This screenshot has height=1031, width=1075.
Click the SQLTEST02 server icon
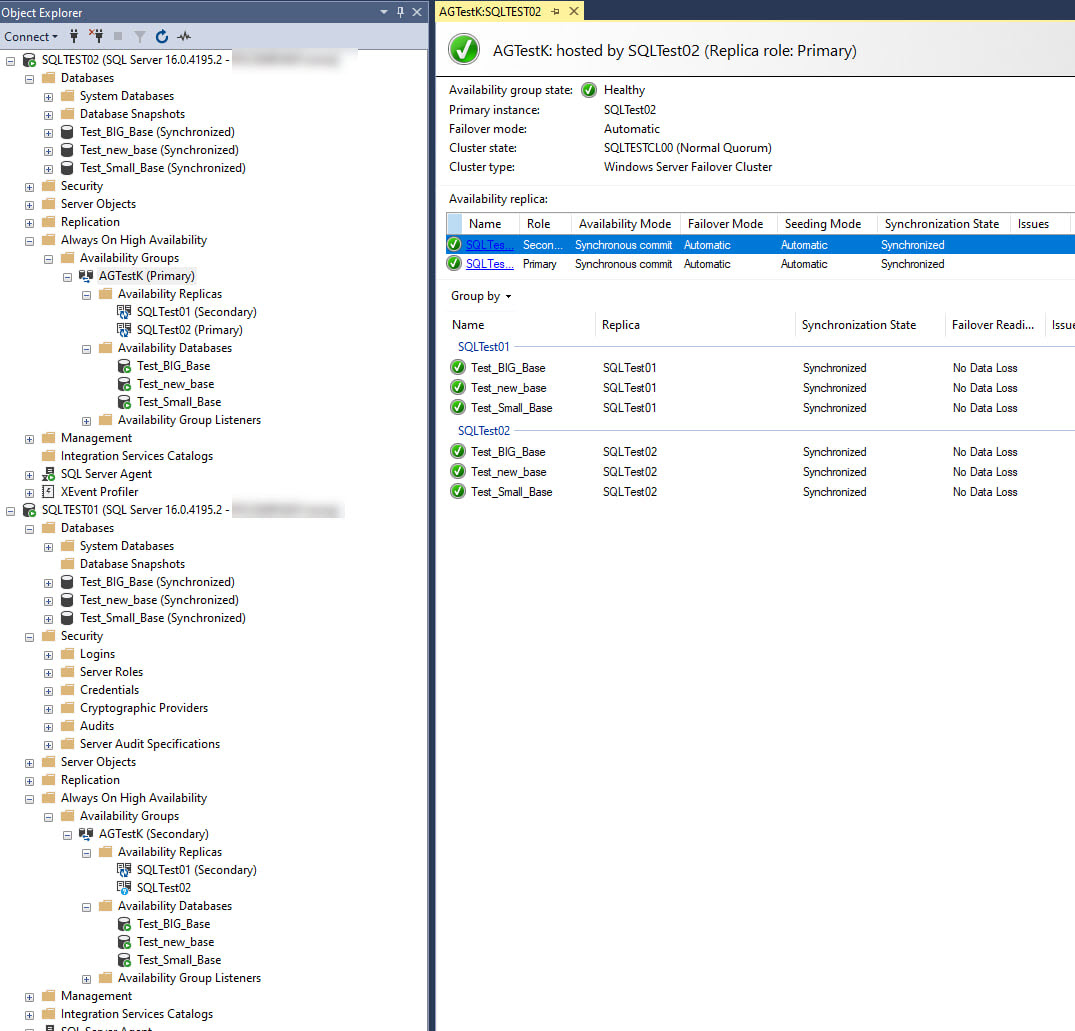(29, 60)
